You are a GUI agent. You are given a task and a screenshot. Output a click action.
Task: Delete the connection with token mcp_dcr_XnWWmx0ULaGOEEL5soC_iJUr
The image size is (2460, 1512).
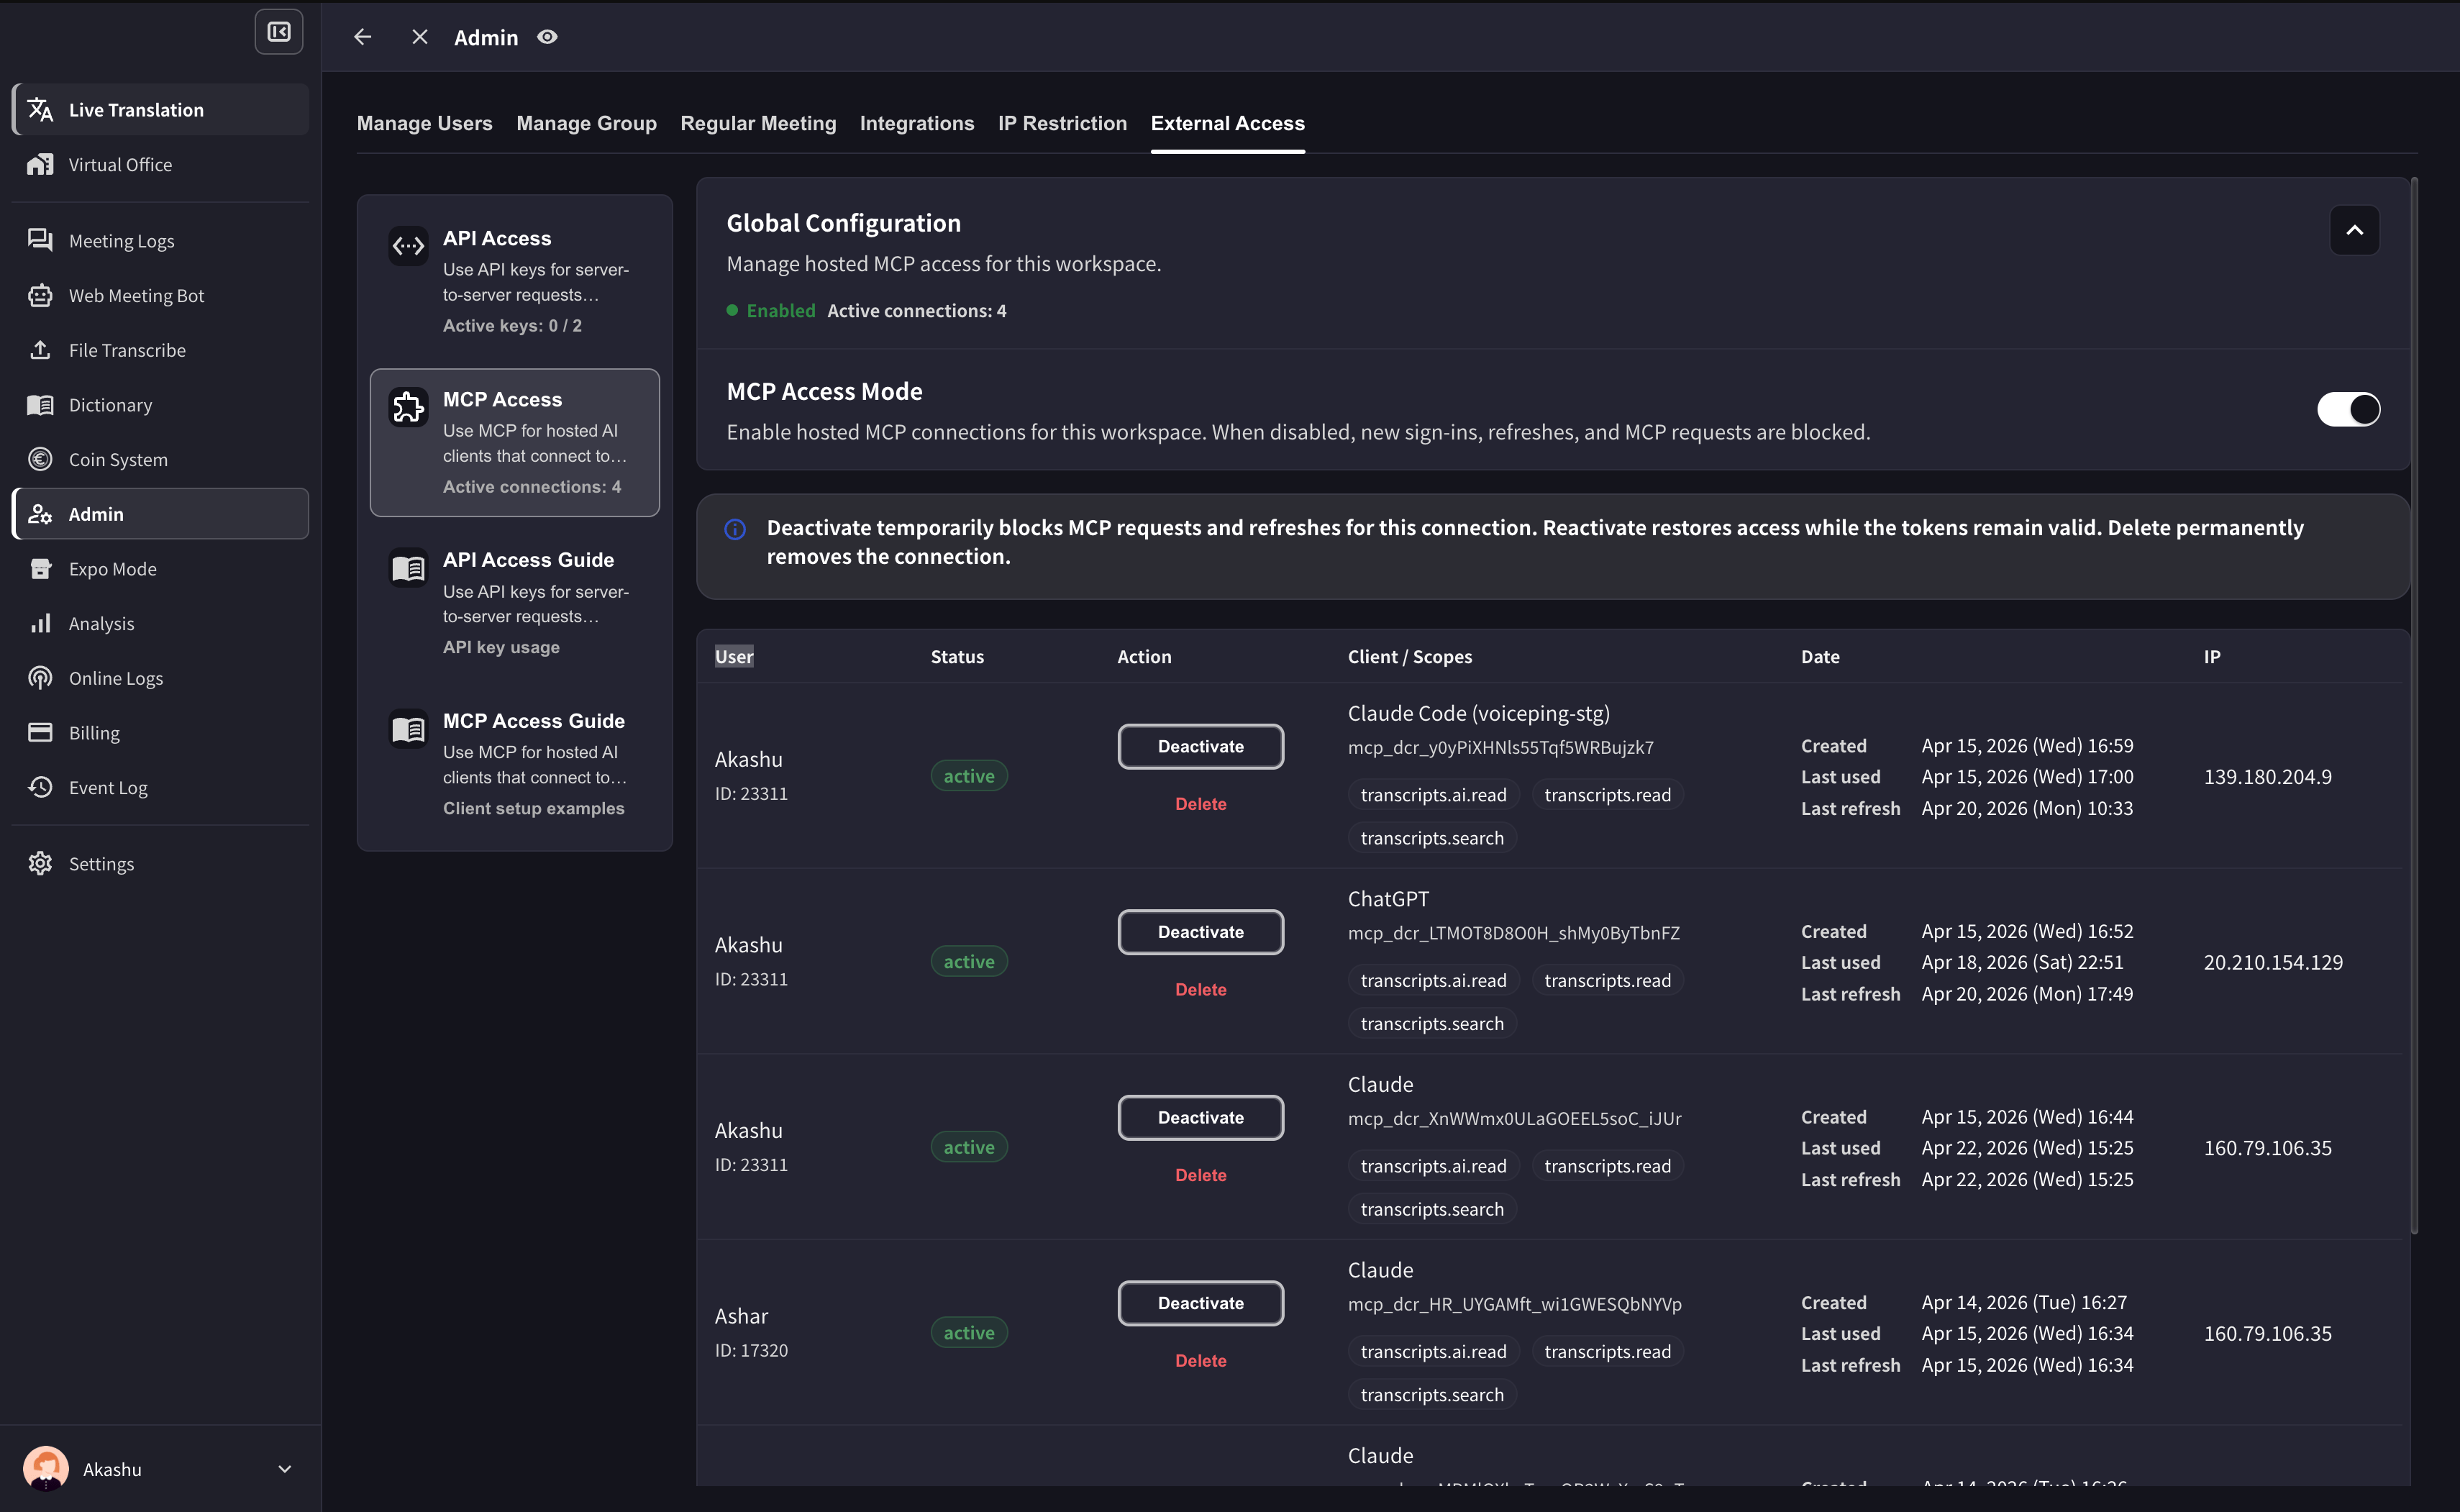click(1201, 1175)
